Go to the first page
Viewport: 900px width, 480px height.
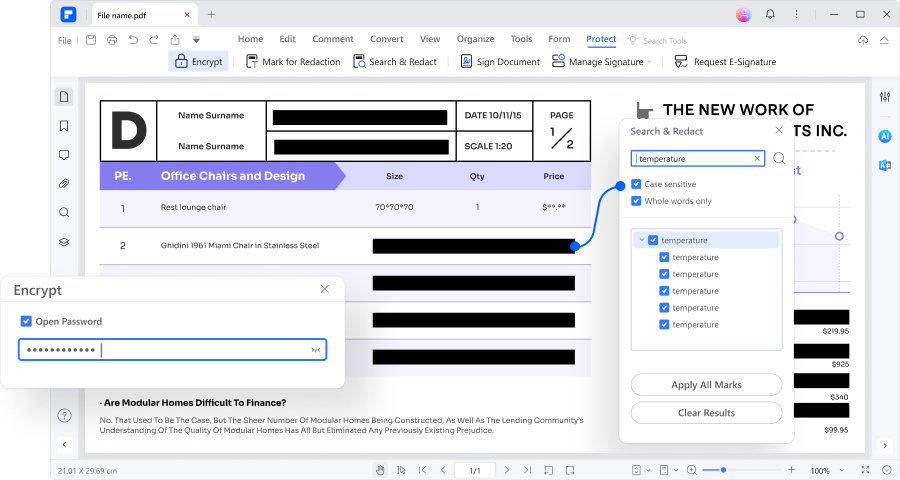pos(422,470)
